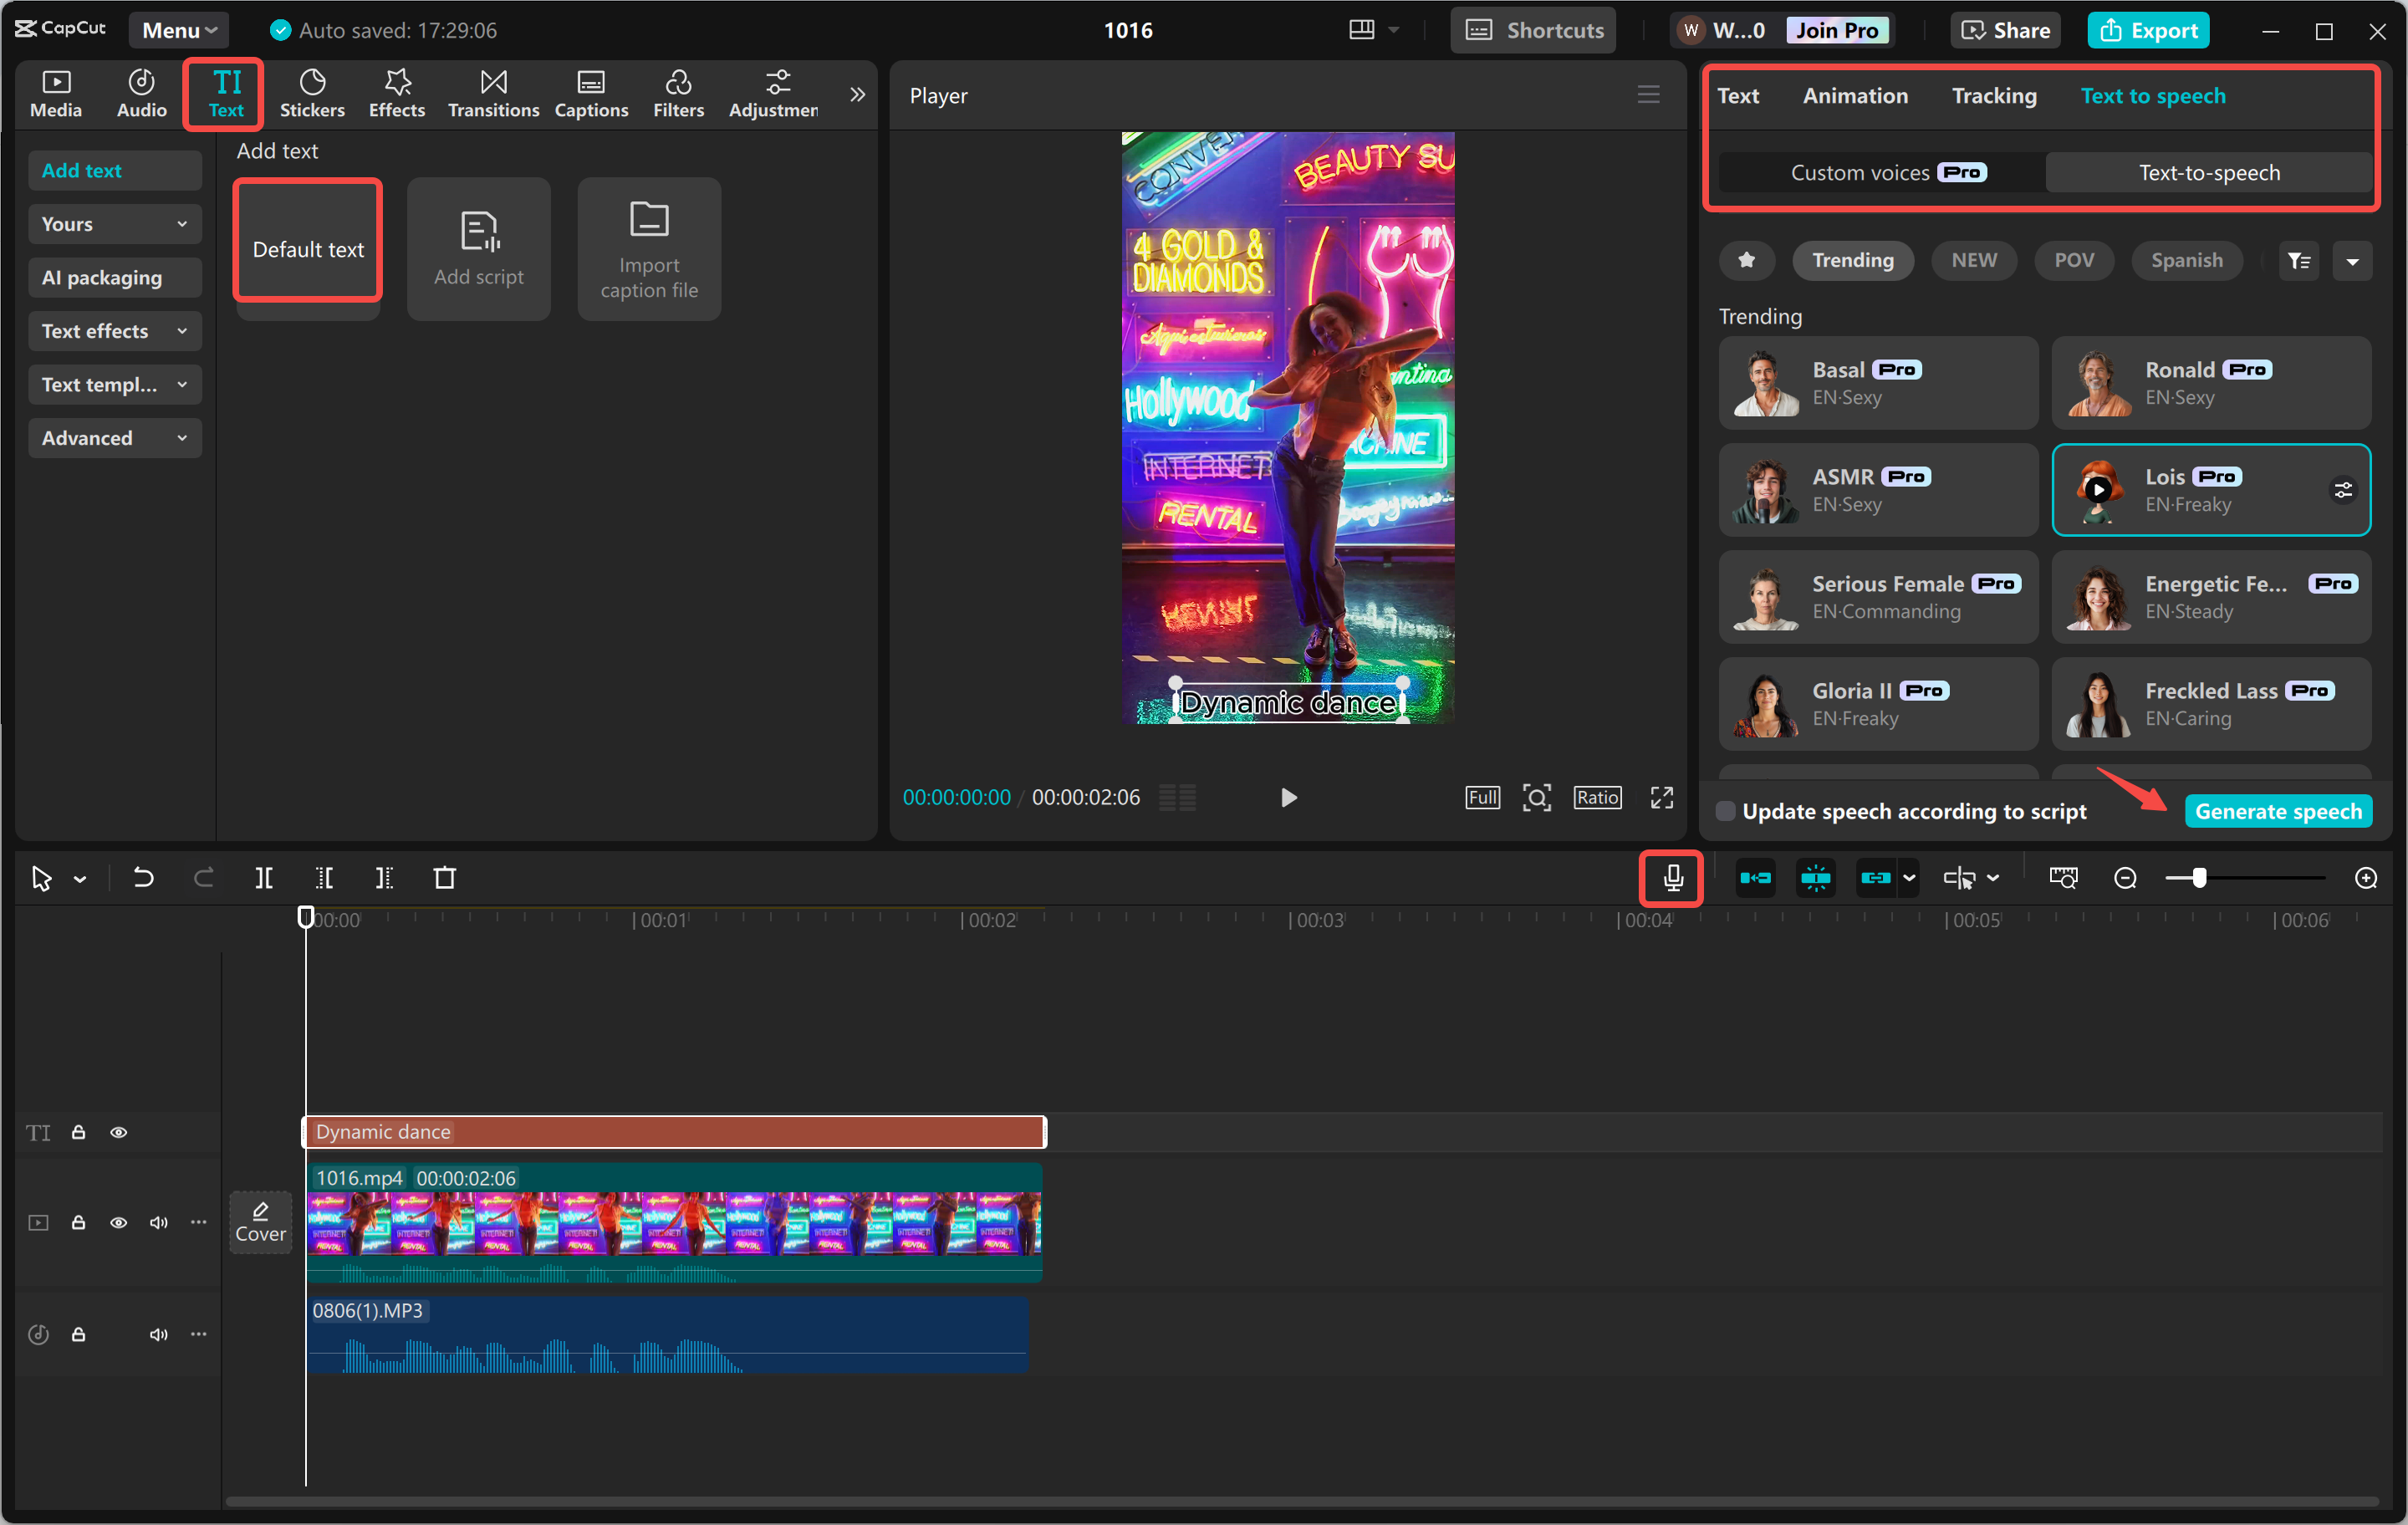Open the Stickers panel
The width and height of the screenshot is (2408, 1525).
click(312, 93)
